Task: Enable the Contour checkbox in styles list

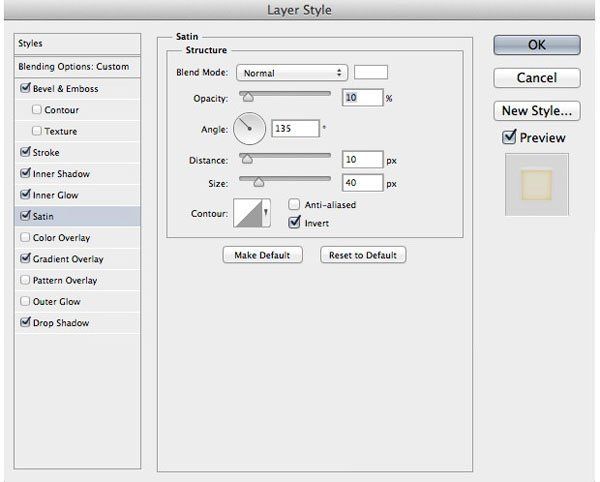Action: 37,109
